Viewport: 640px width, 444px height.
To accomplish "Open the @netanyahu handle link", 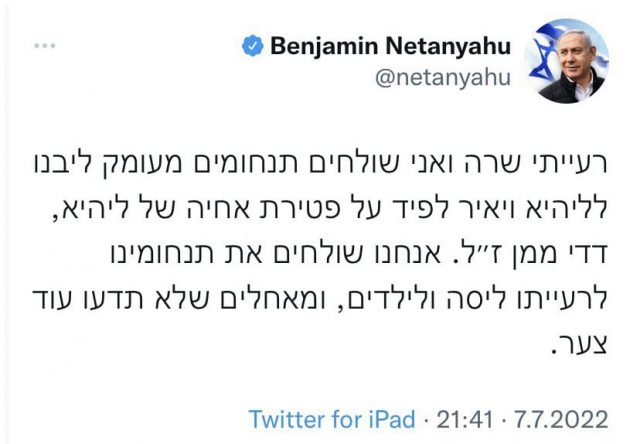I will [x=444, y=78].
